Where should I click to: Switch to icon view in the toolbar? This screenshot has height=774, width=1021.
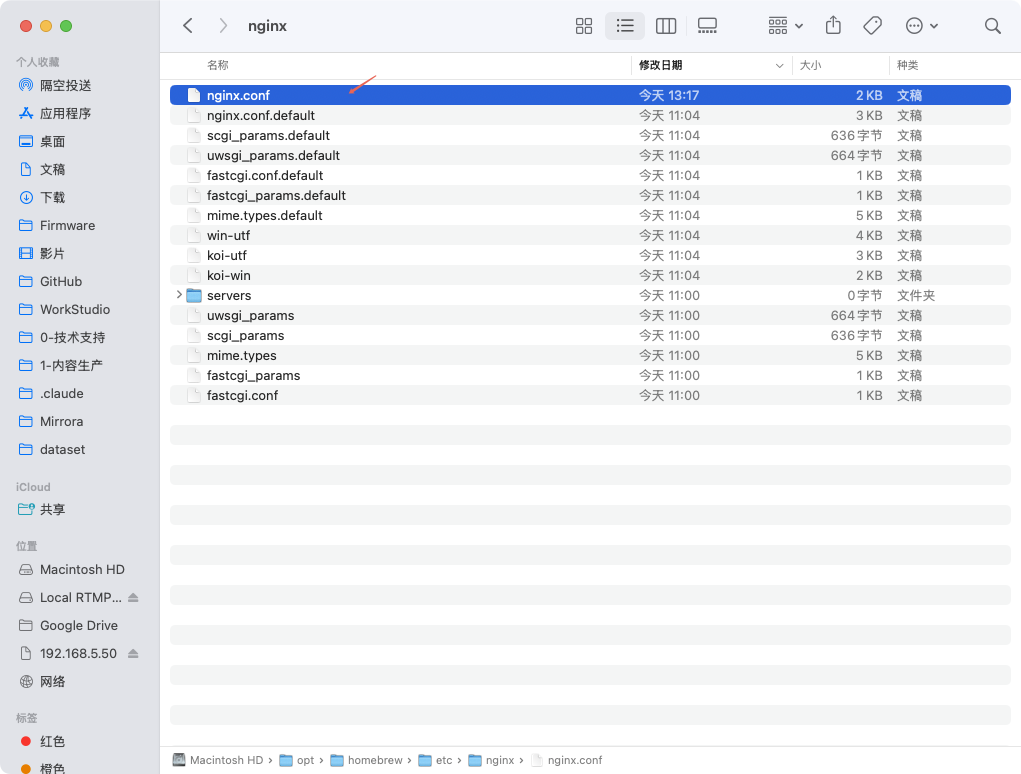[x=584, y=26]
